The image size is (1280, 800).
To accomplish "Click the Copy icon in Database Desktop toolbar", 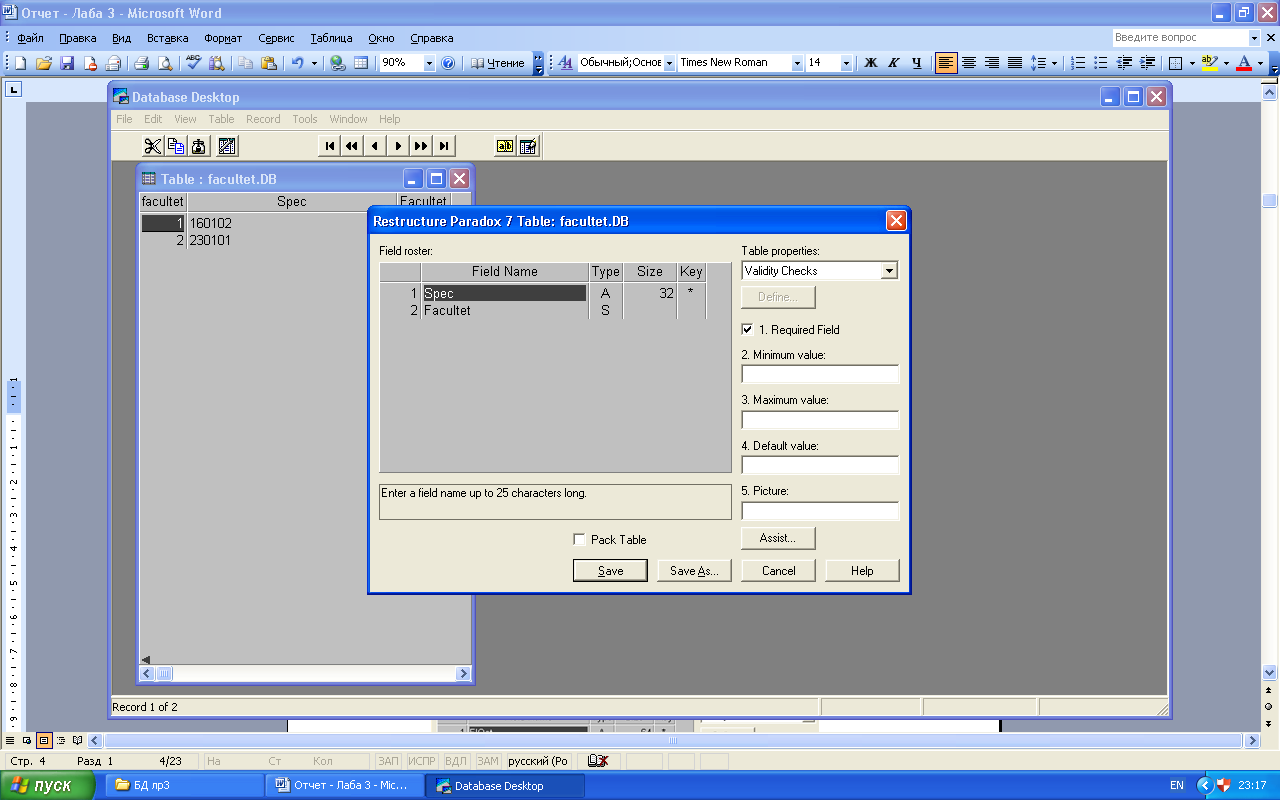I will [176, 146].
